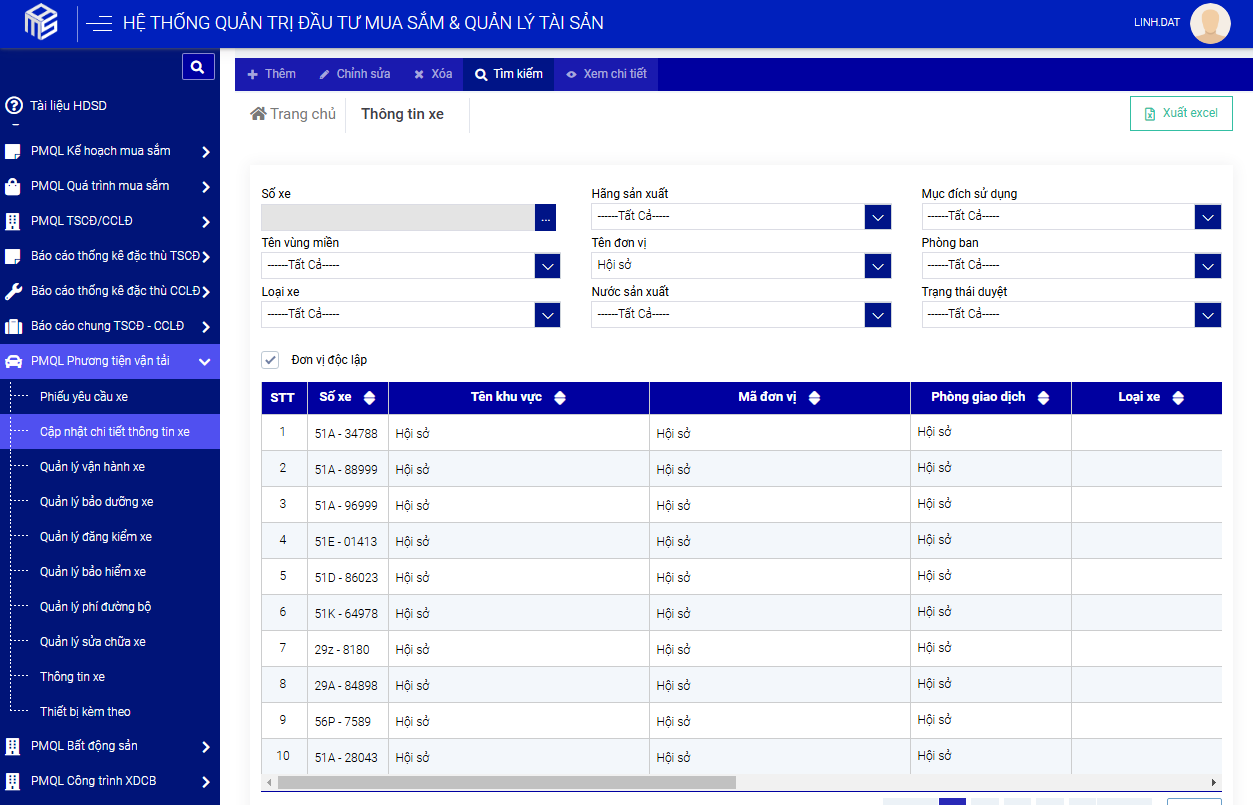Open Quản lý bảo dưỡng xe menu item
Image resolution: width=1253 pixels, height=805 pixels.
point(96,502)
